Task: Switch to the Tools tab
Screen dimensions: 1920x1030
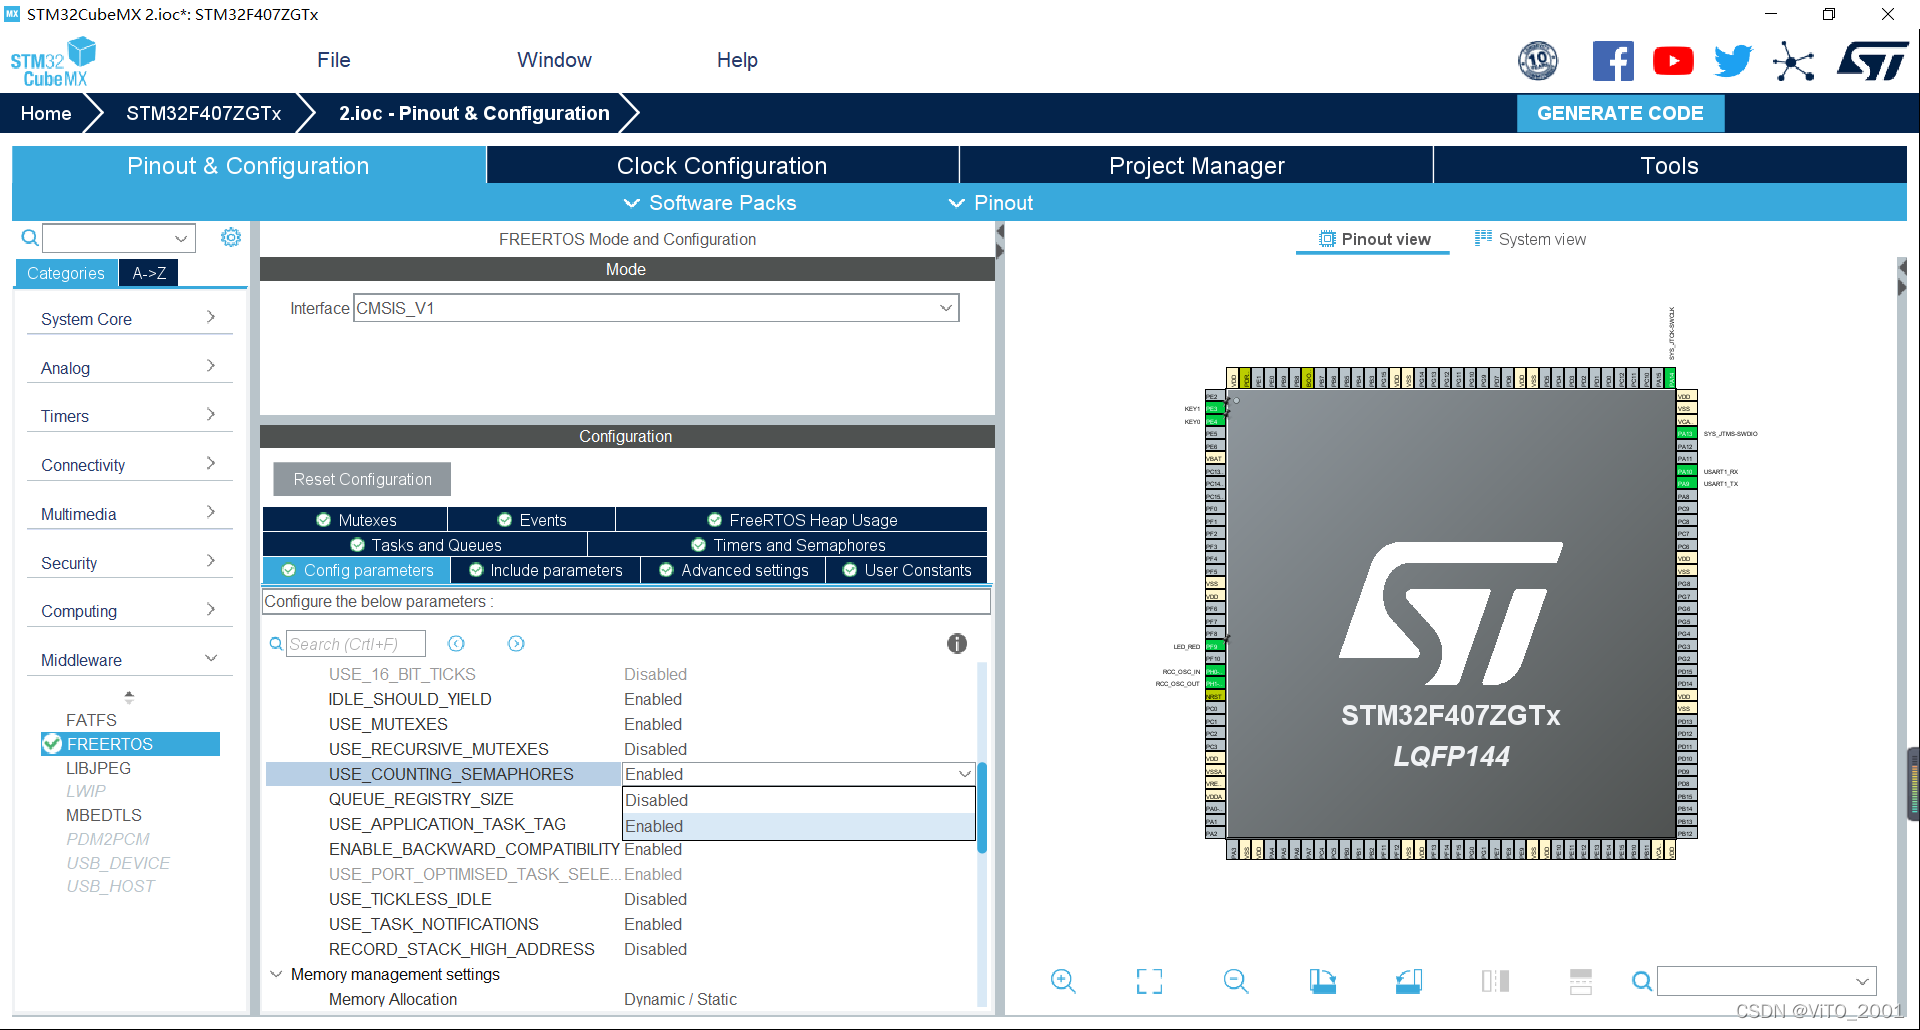Action: [x=1669, y=166]
